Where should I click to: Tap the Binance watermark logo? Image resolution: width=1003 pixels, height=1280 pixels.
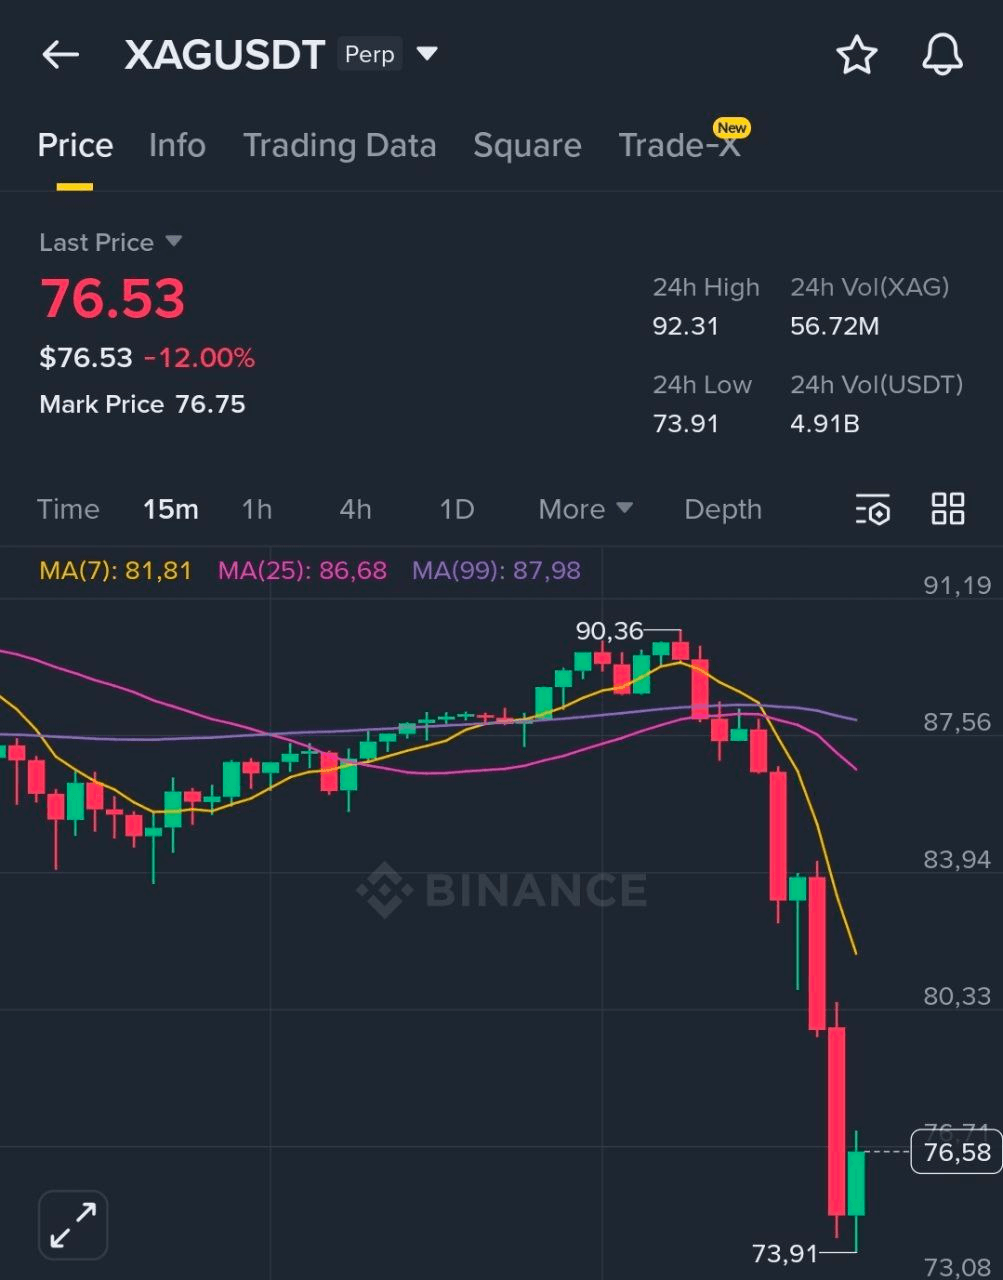click(x=502, y=889)
